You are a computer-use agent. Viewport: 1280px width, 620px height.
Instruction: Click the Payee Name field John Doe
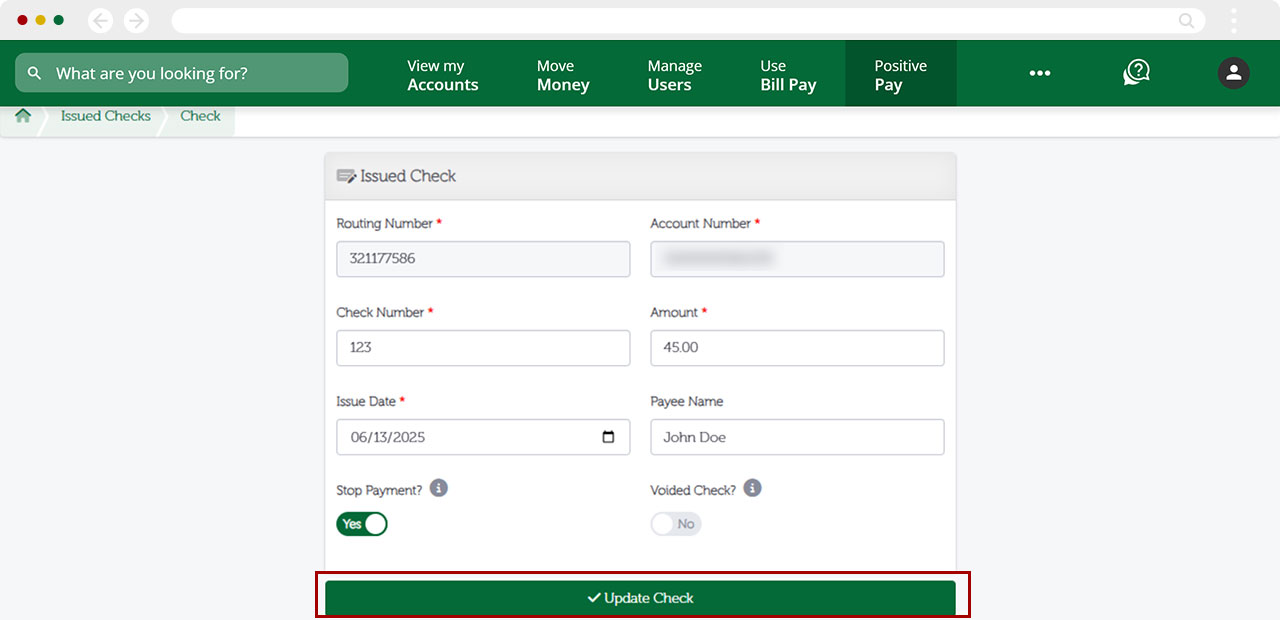pos(797,437)
